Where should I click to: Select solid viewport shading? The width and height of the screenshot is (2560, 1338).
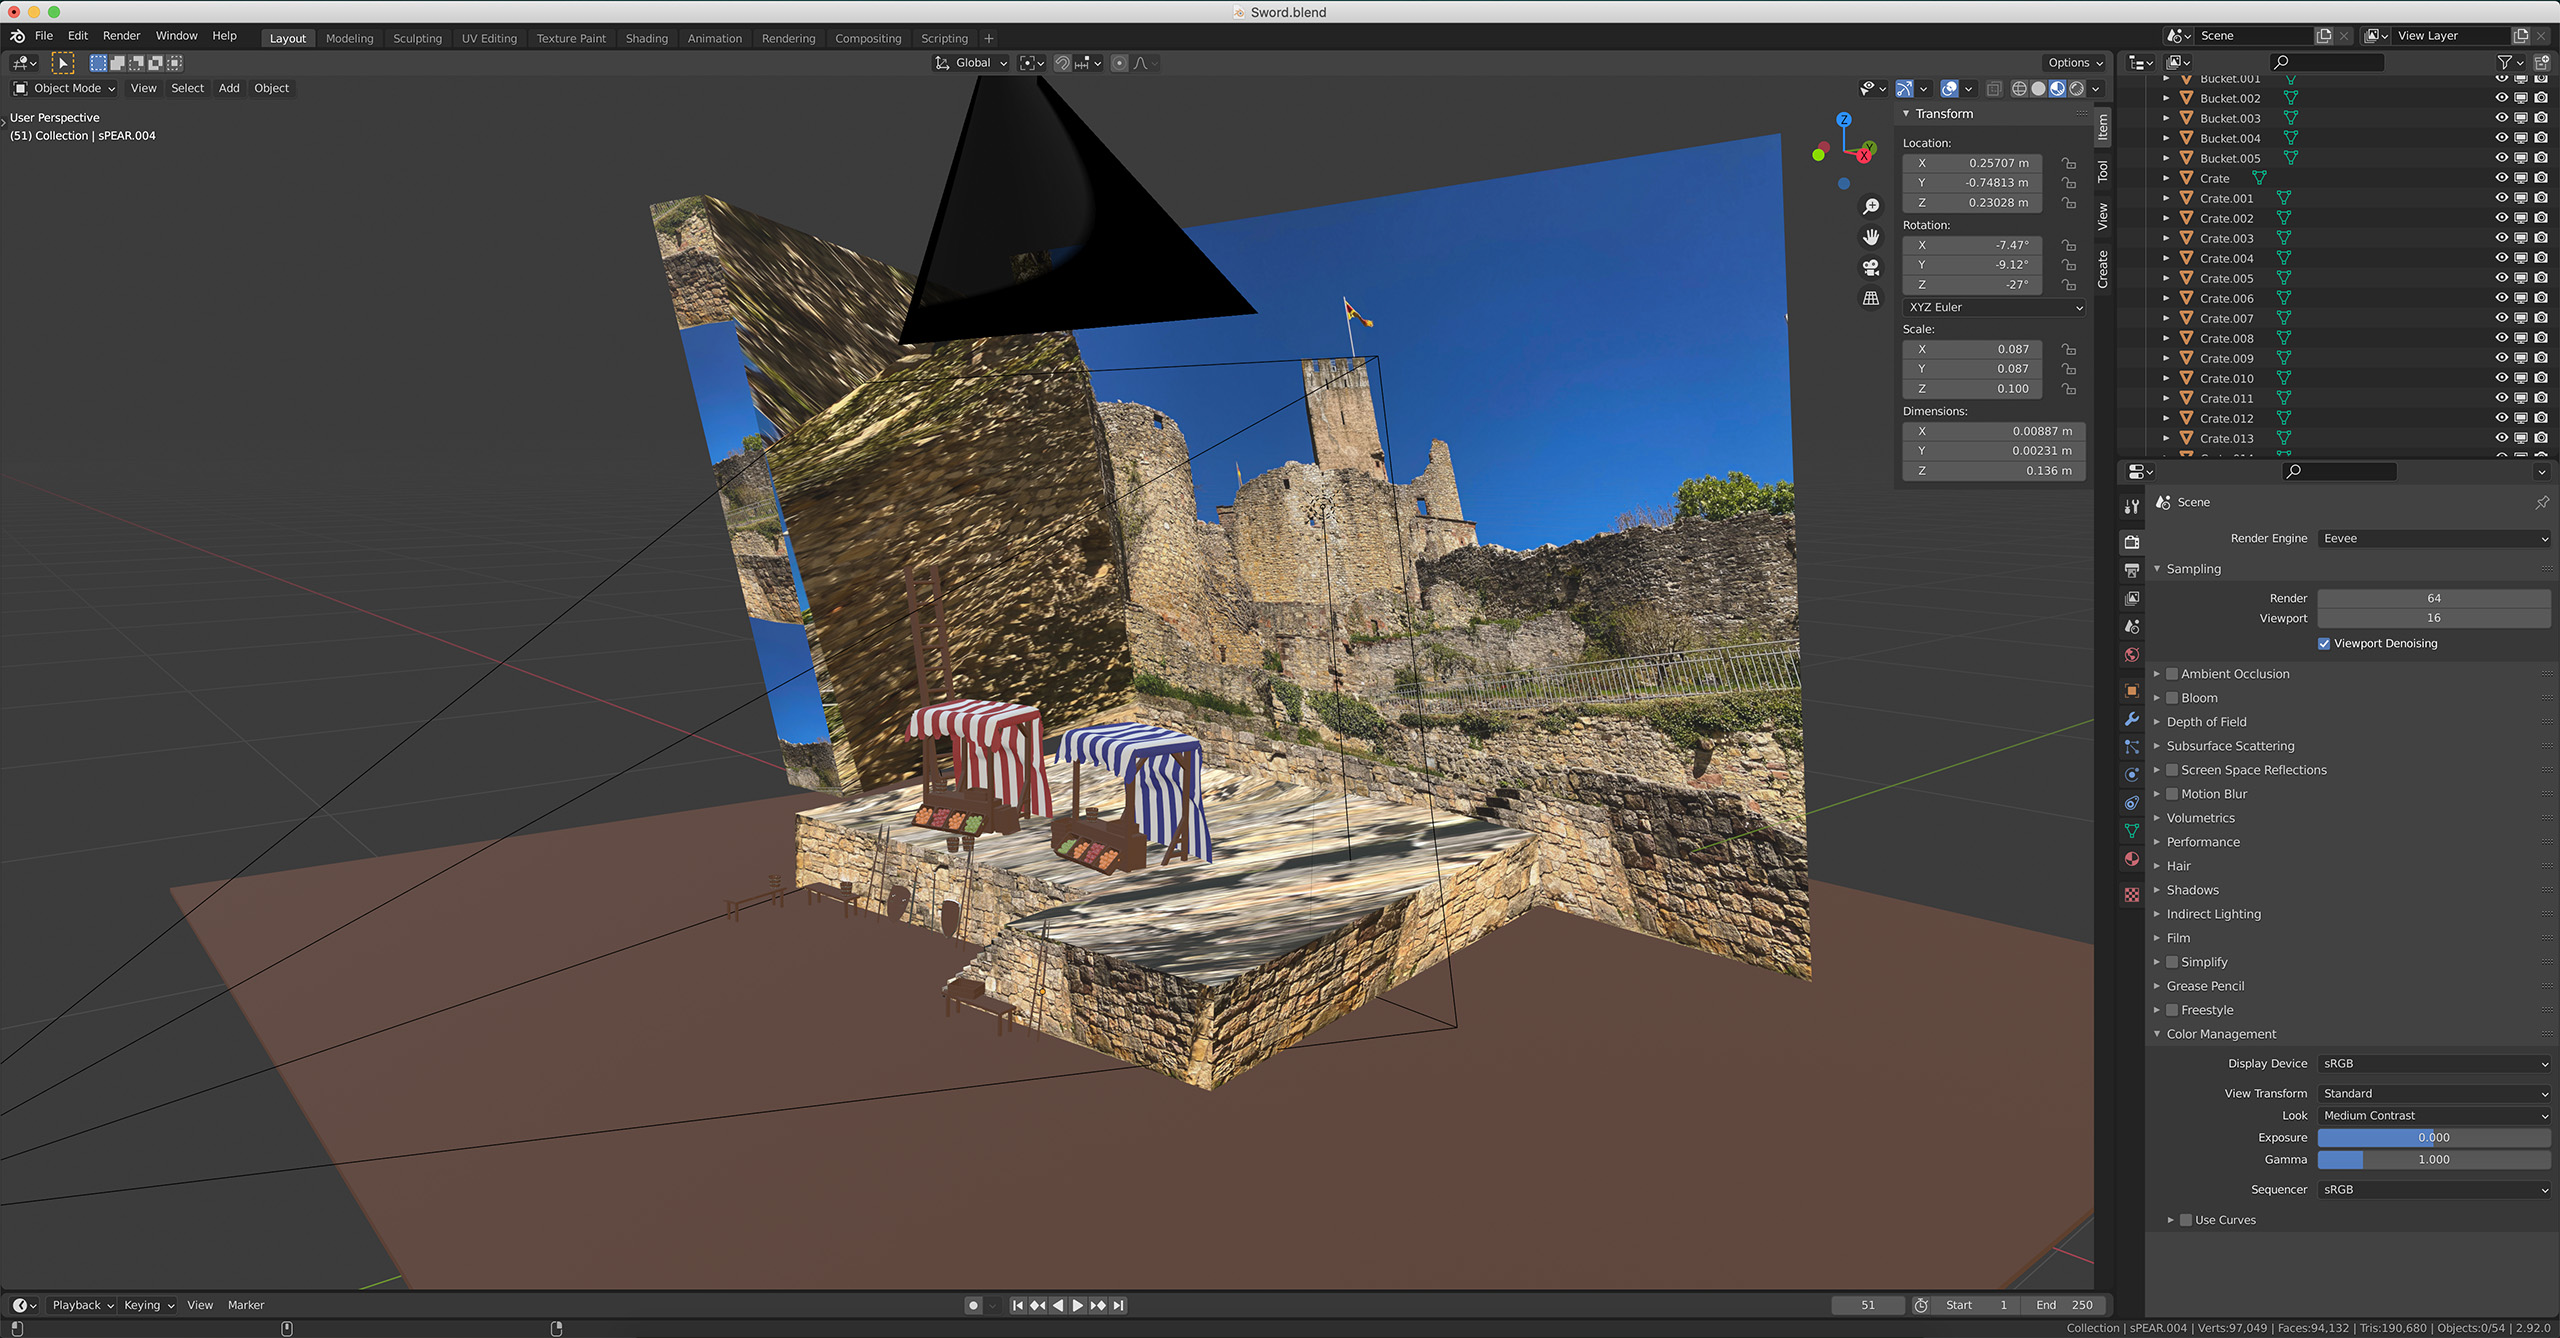[2038, 89]
